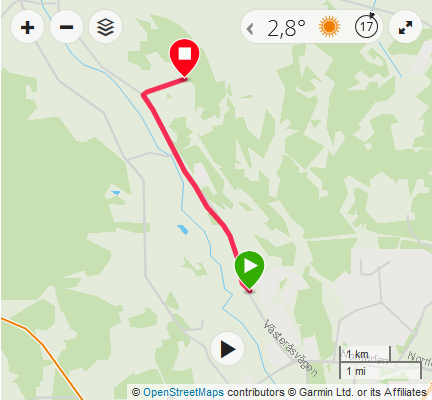
Task: Click the red route line's sharp corner
Action: 144,94
